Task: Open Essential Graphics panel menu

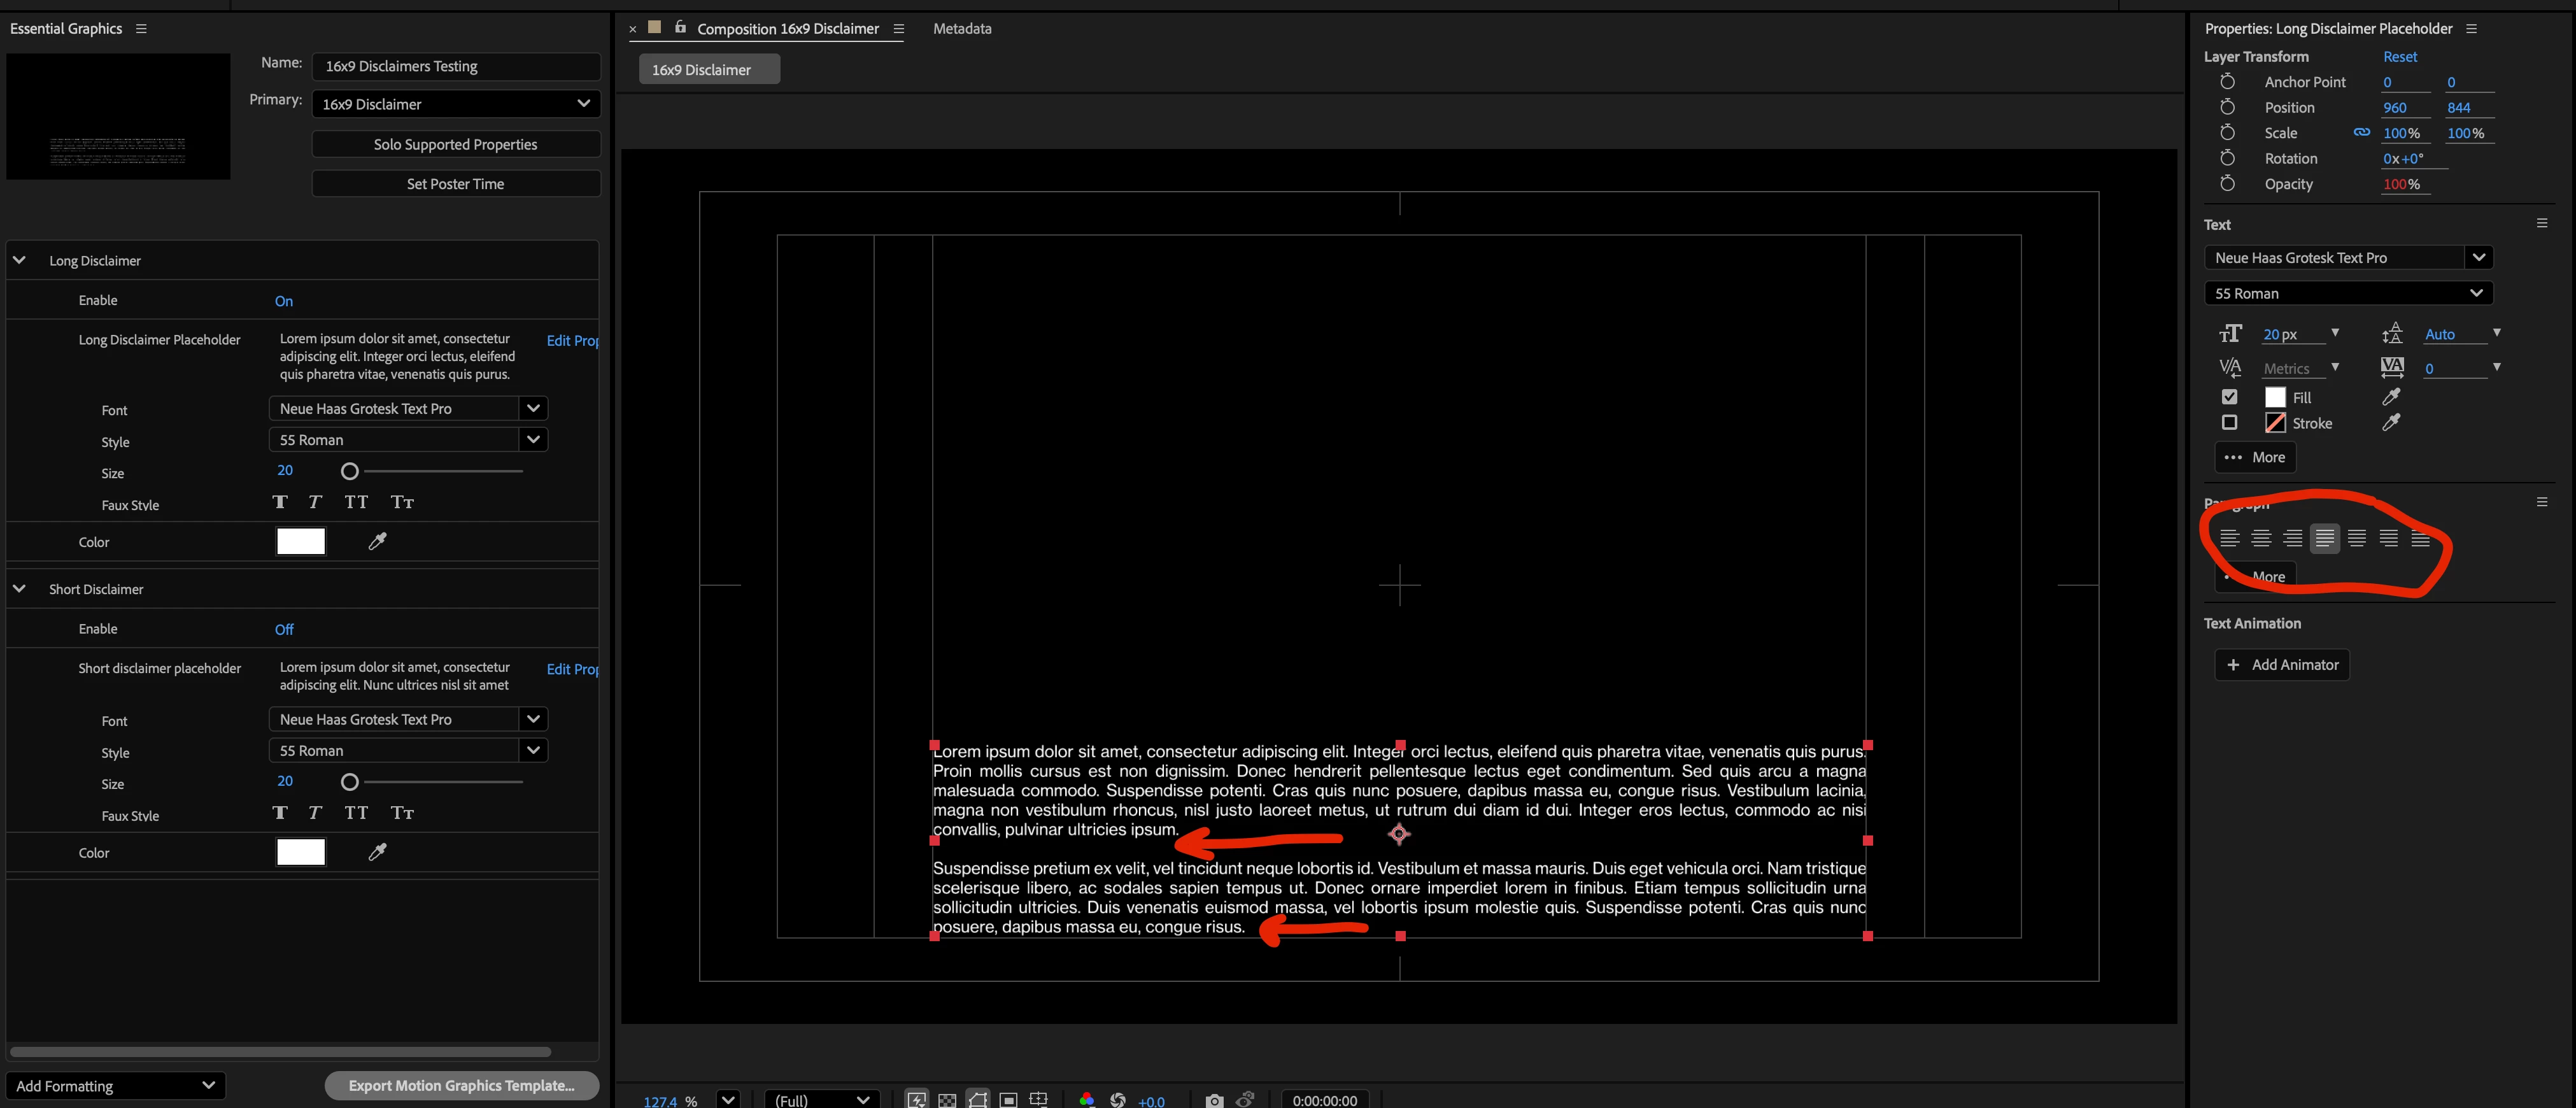Action: coord(141,28)
